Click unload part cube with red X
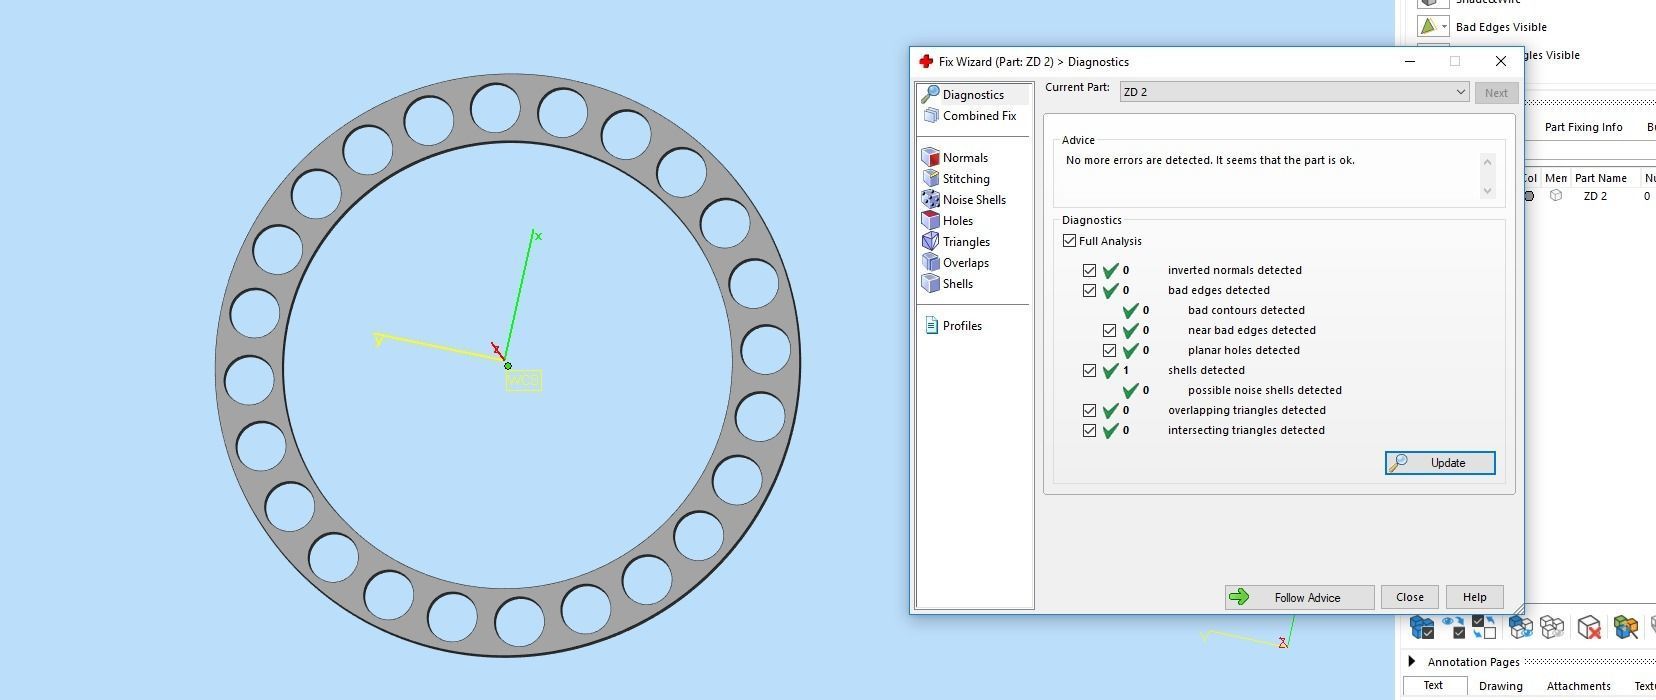Viewport: 1656px width, 700px height. [1589, 627]
